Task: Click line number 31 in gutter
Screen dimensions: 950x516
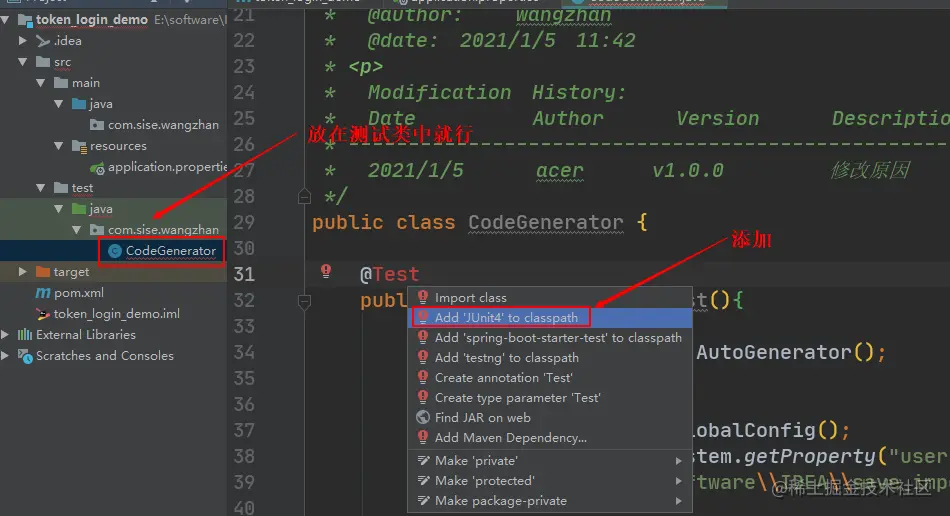Action: 244,274
